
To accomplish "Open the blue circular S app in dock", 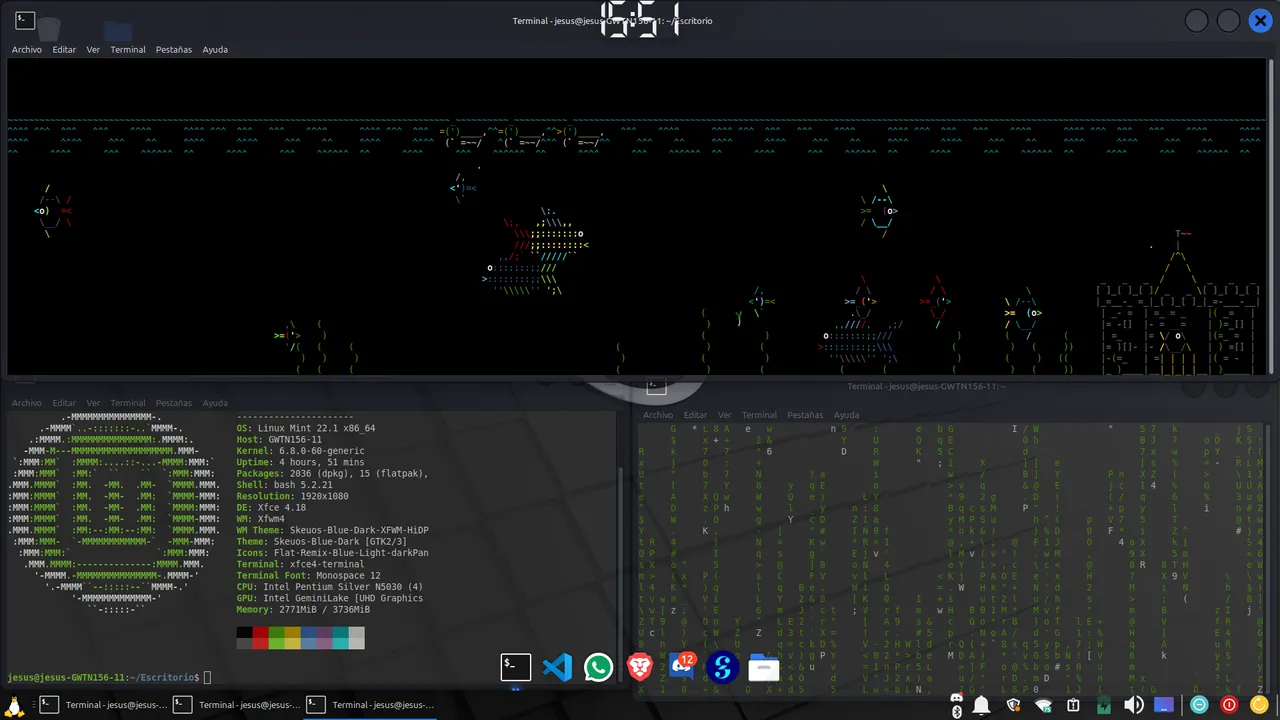I will click(x=722, y=667).
